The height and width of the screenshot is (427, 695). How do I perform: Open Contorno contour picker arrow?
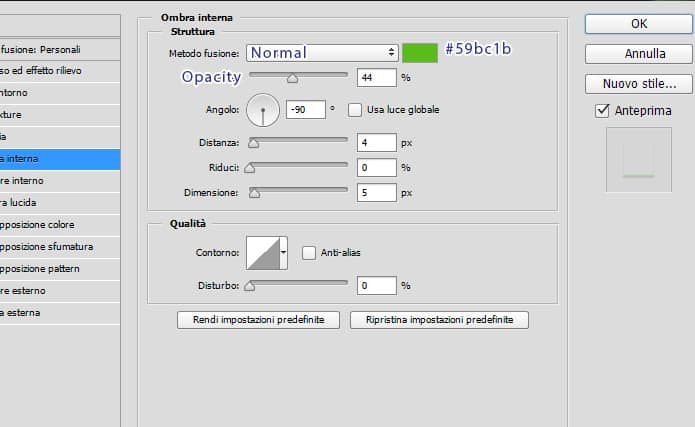283,253
